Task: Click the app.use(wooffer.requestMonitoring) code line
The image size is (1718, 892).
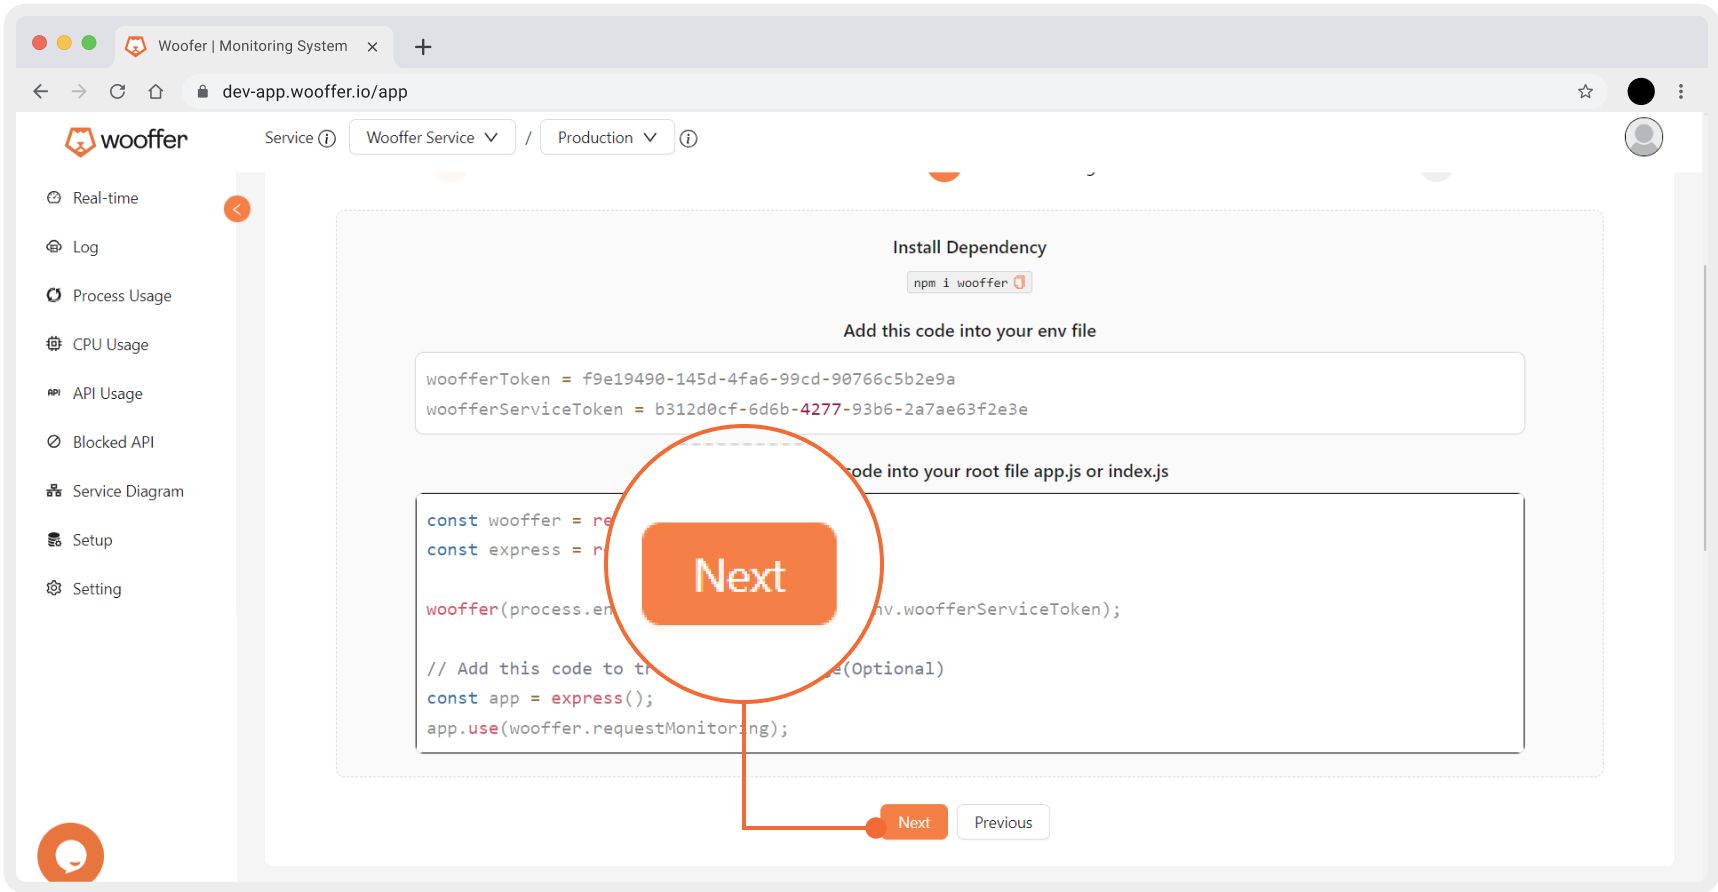Action: click(607, 728)
